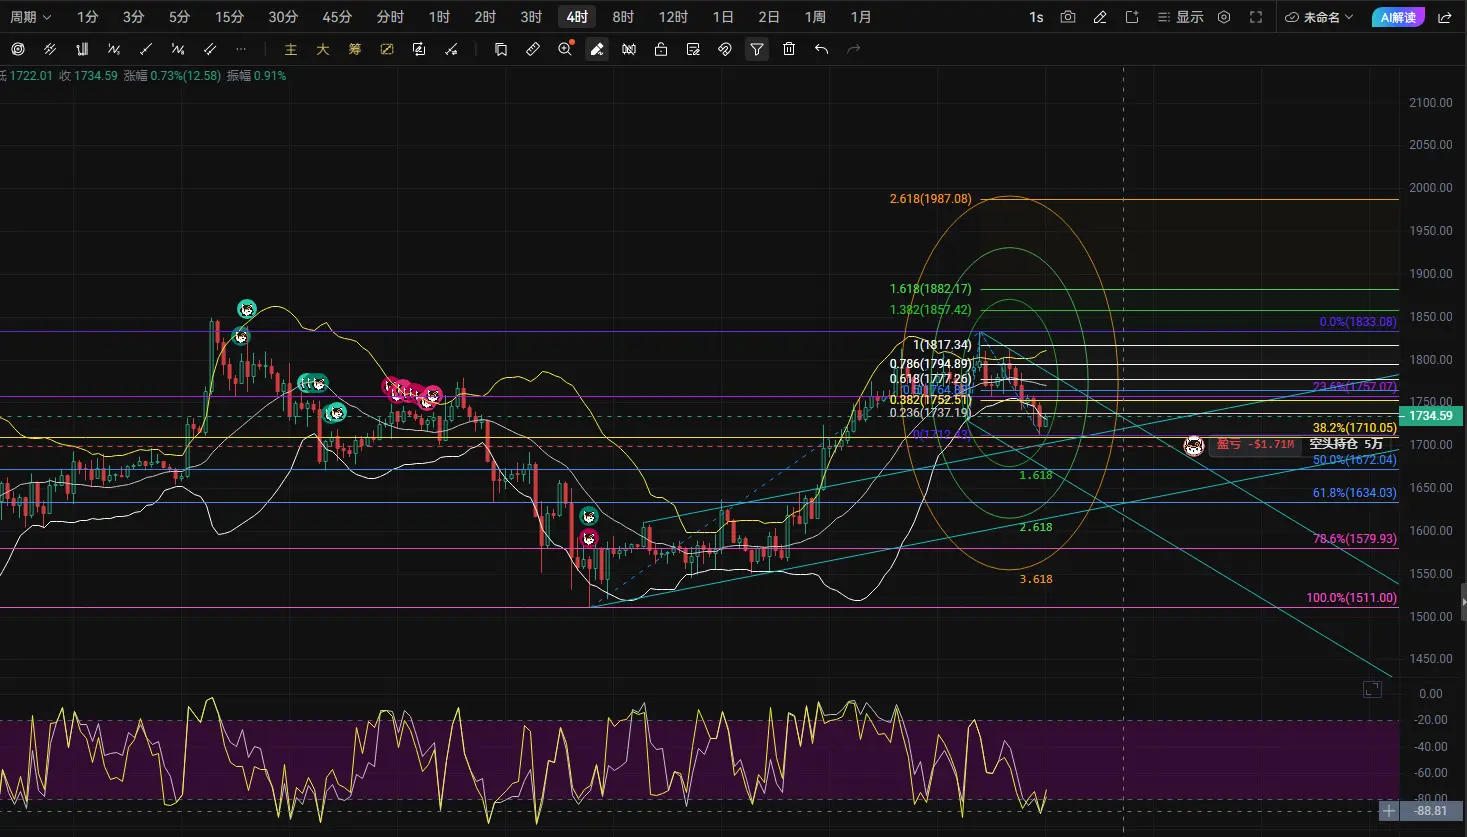
Task: Open chart settings hexagon icon
Action: pyautogui.click(x=1224, y=17)
